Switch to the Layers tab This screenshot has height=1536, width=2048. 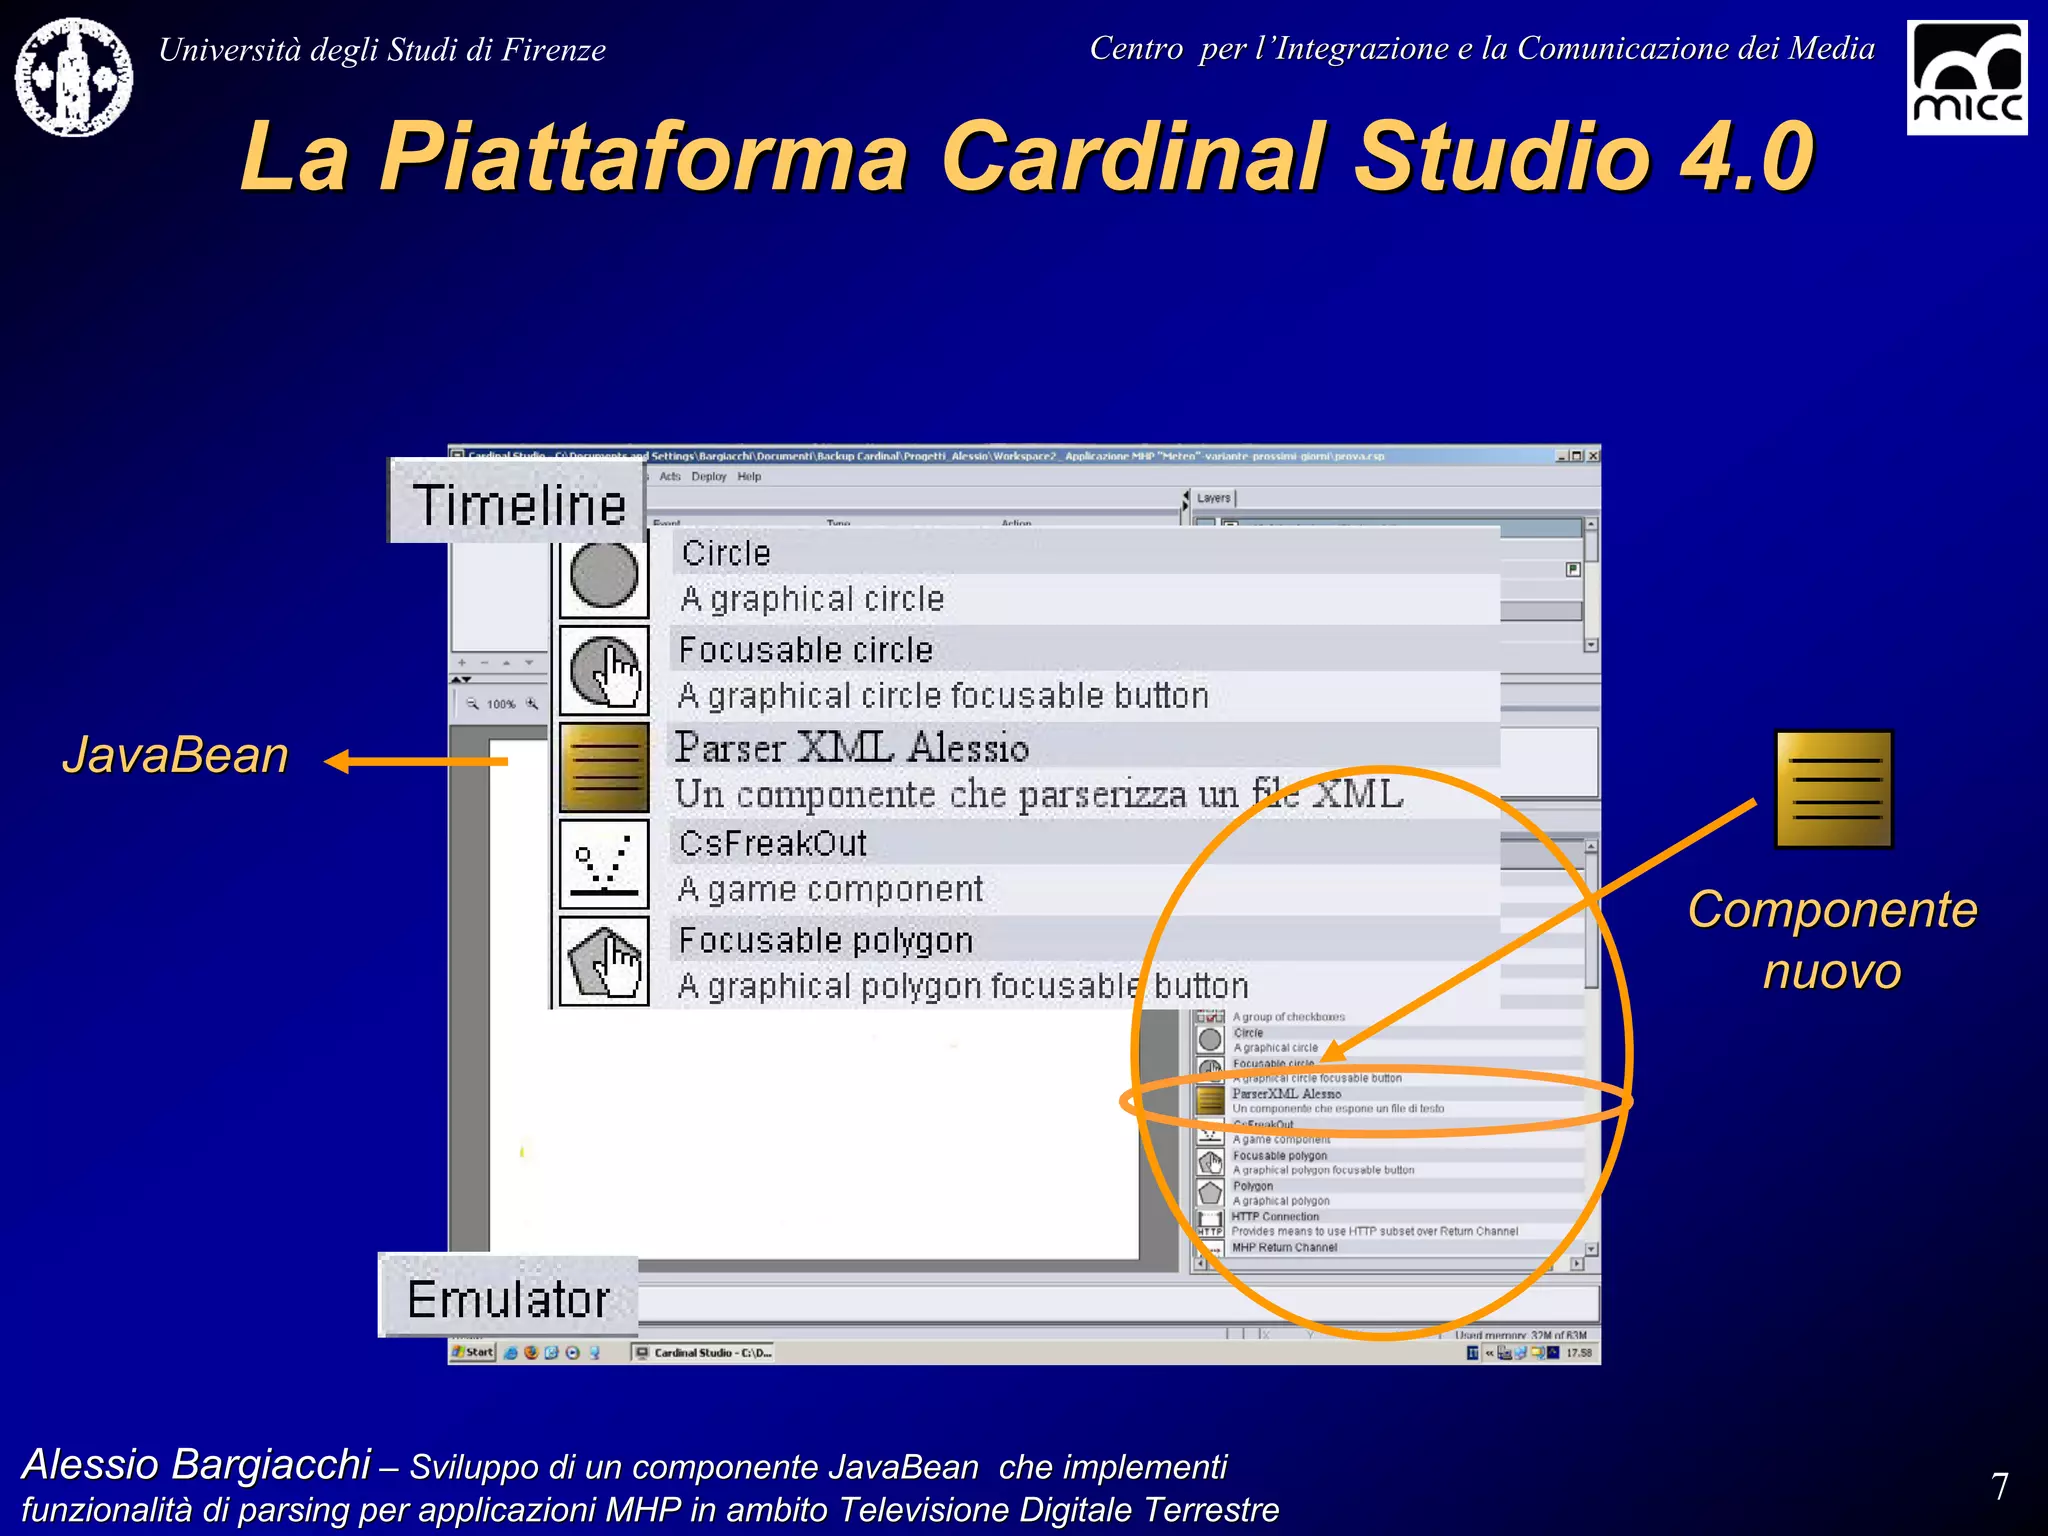point(1214,498)
